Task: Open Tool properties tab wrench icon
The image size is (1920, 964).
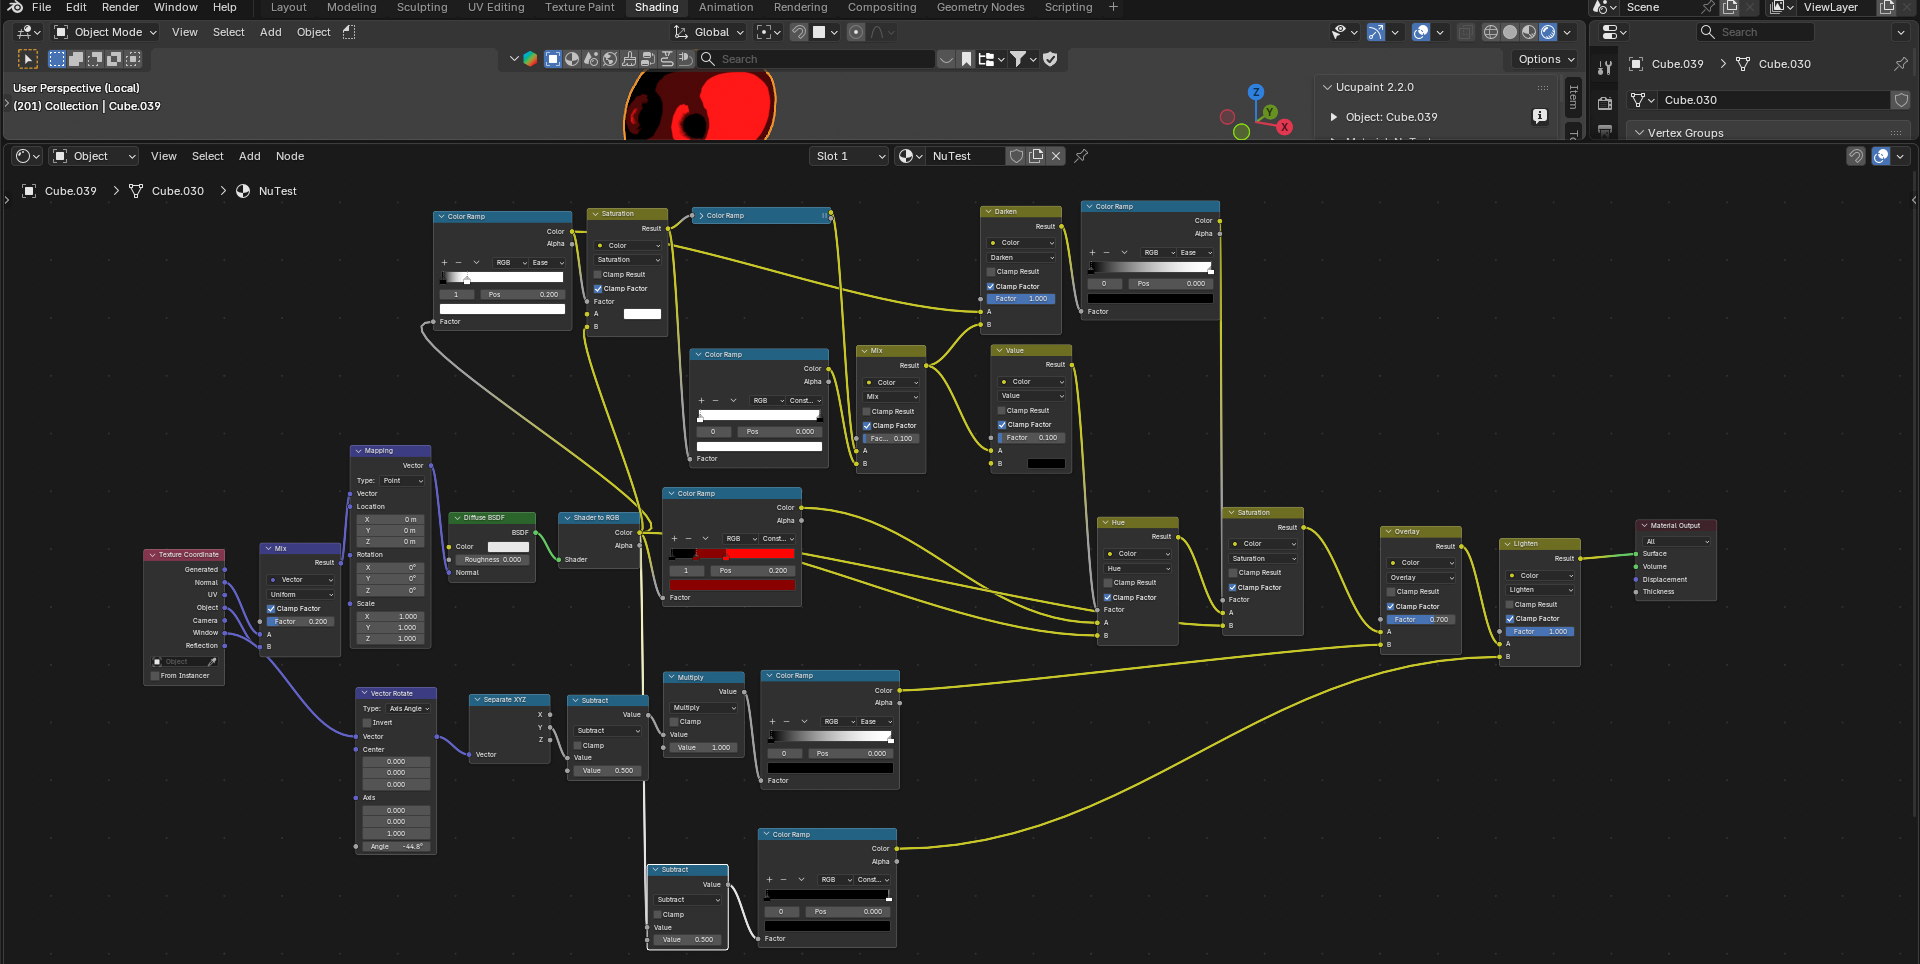Action: [x=1605, y=68]
